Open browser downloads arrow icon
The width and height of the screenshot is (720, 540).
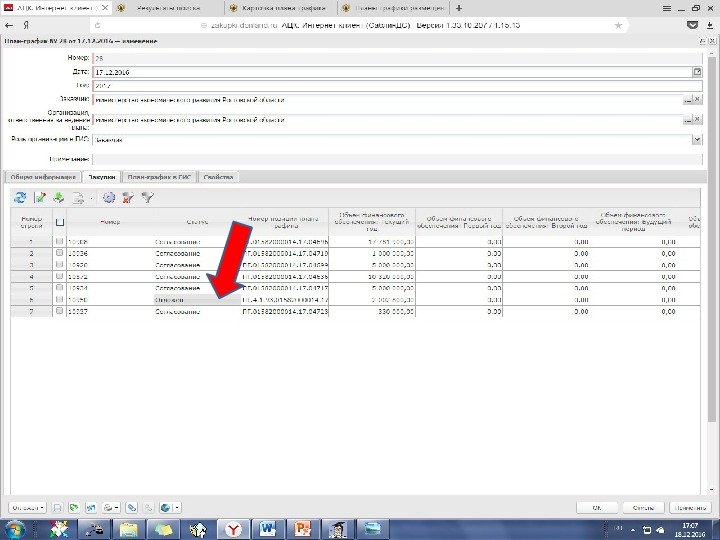click(710, 25)
